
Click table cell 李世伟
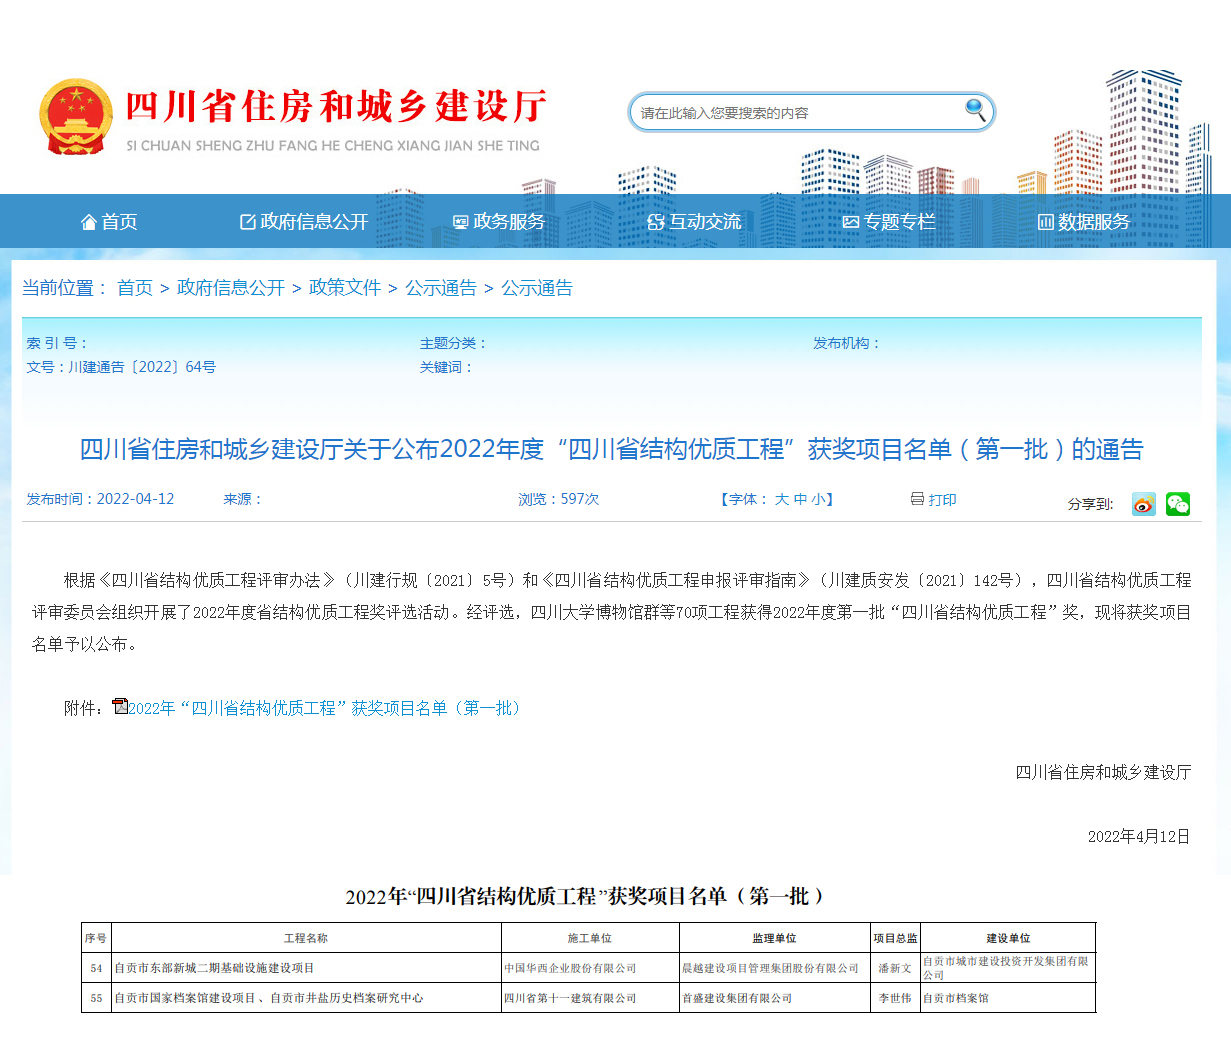point(895,998)
